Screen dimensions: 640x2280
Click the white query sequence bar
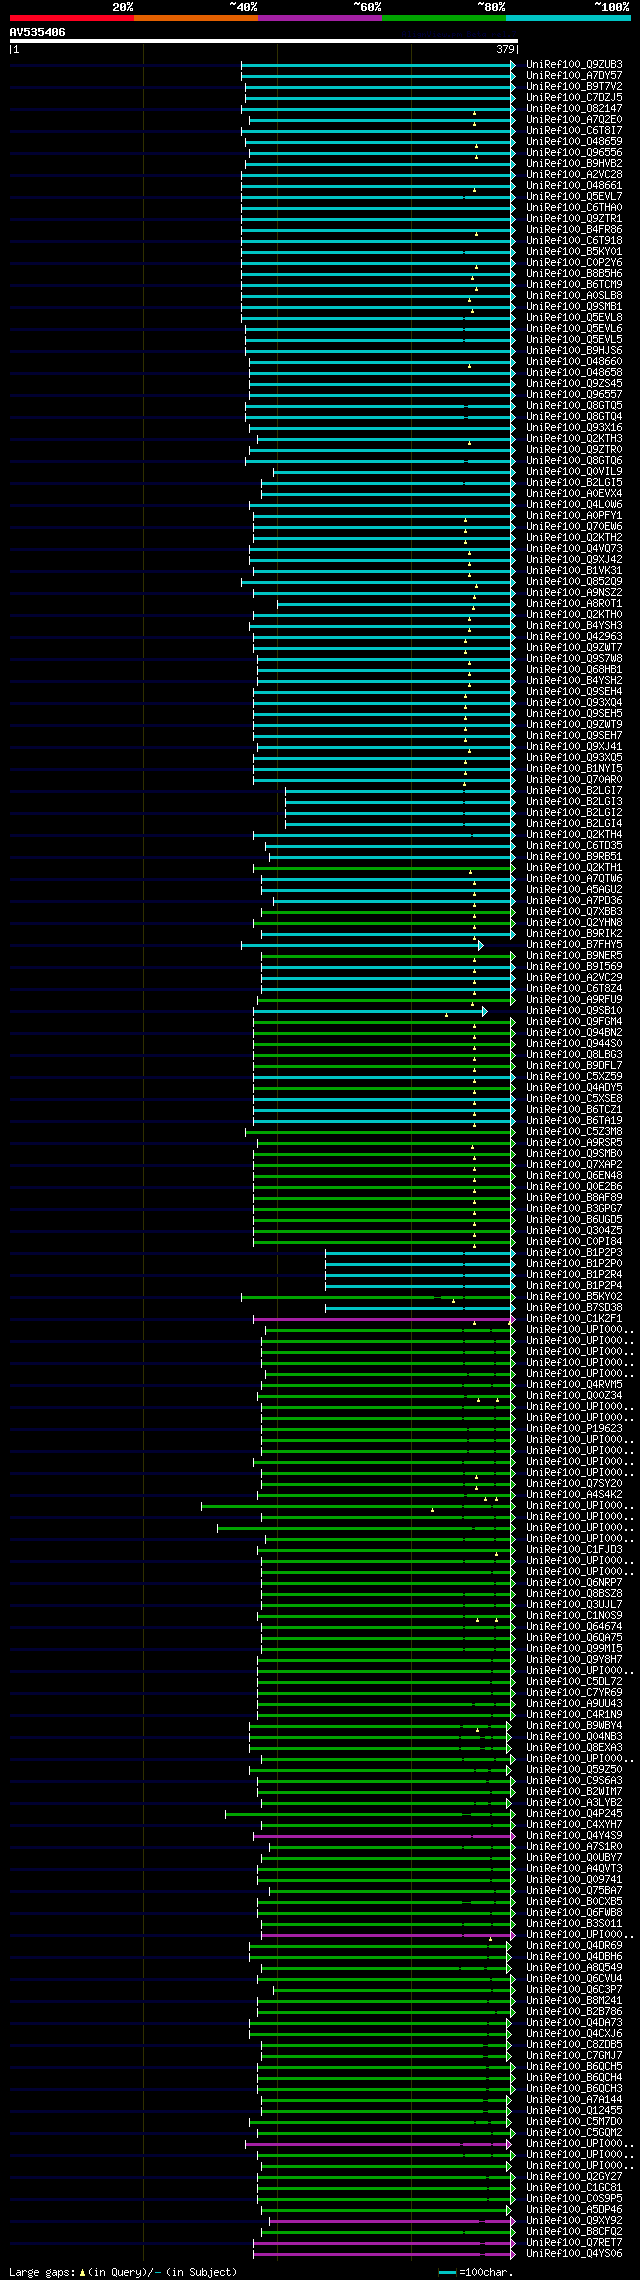(x=263, y=41)
